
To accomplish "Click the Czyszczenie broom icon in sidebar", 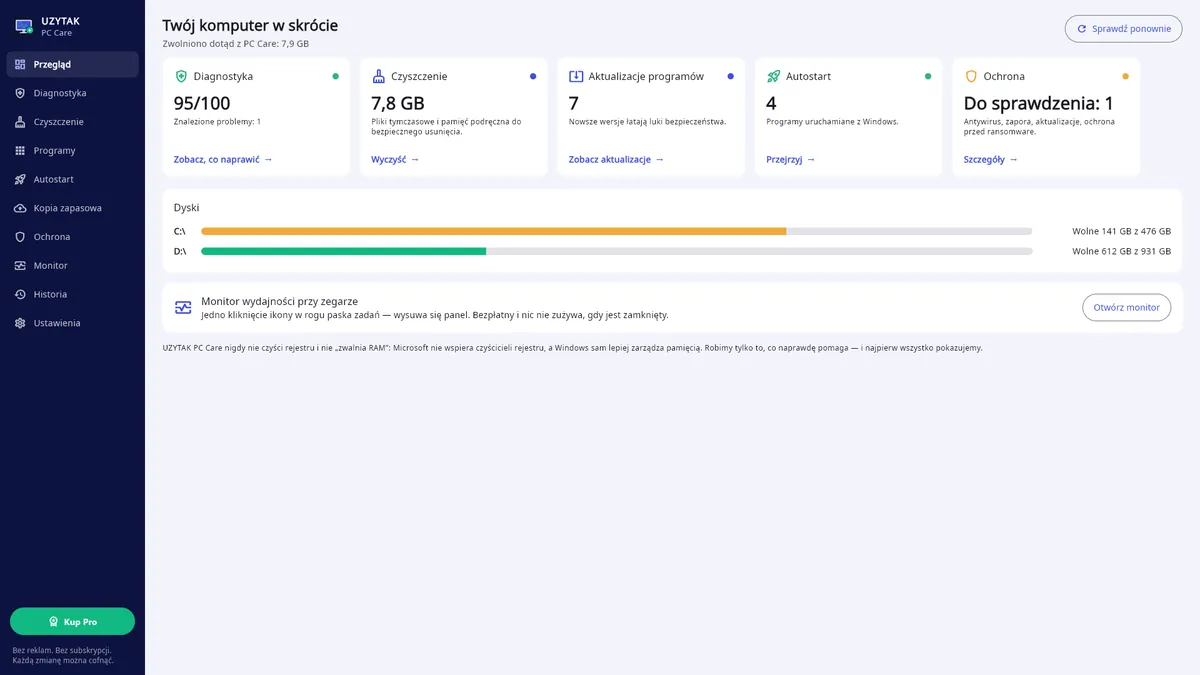I will [20, 122].
